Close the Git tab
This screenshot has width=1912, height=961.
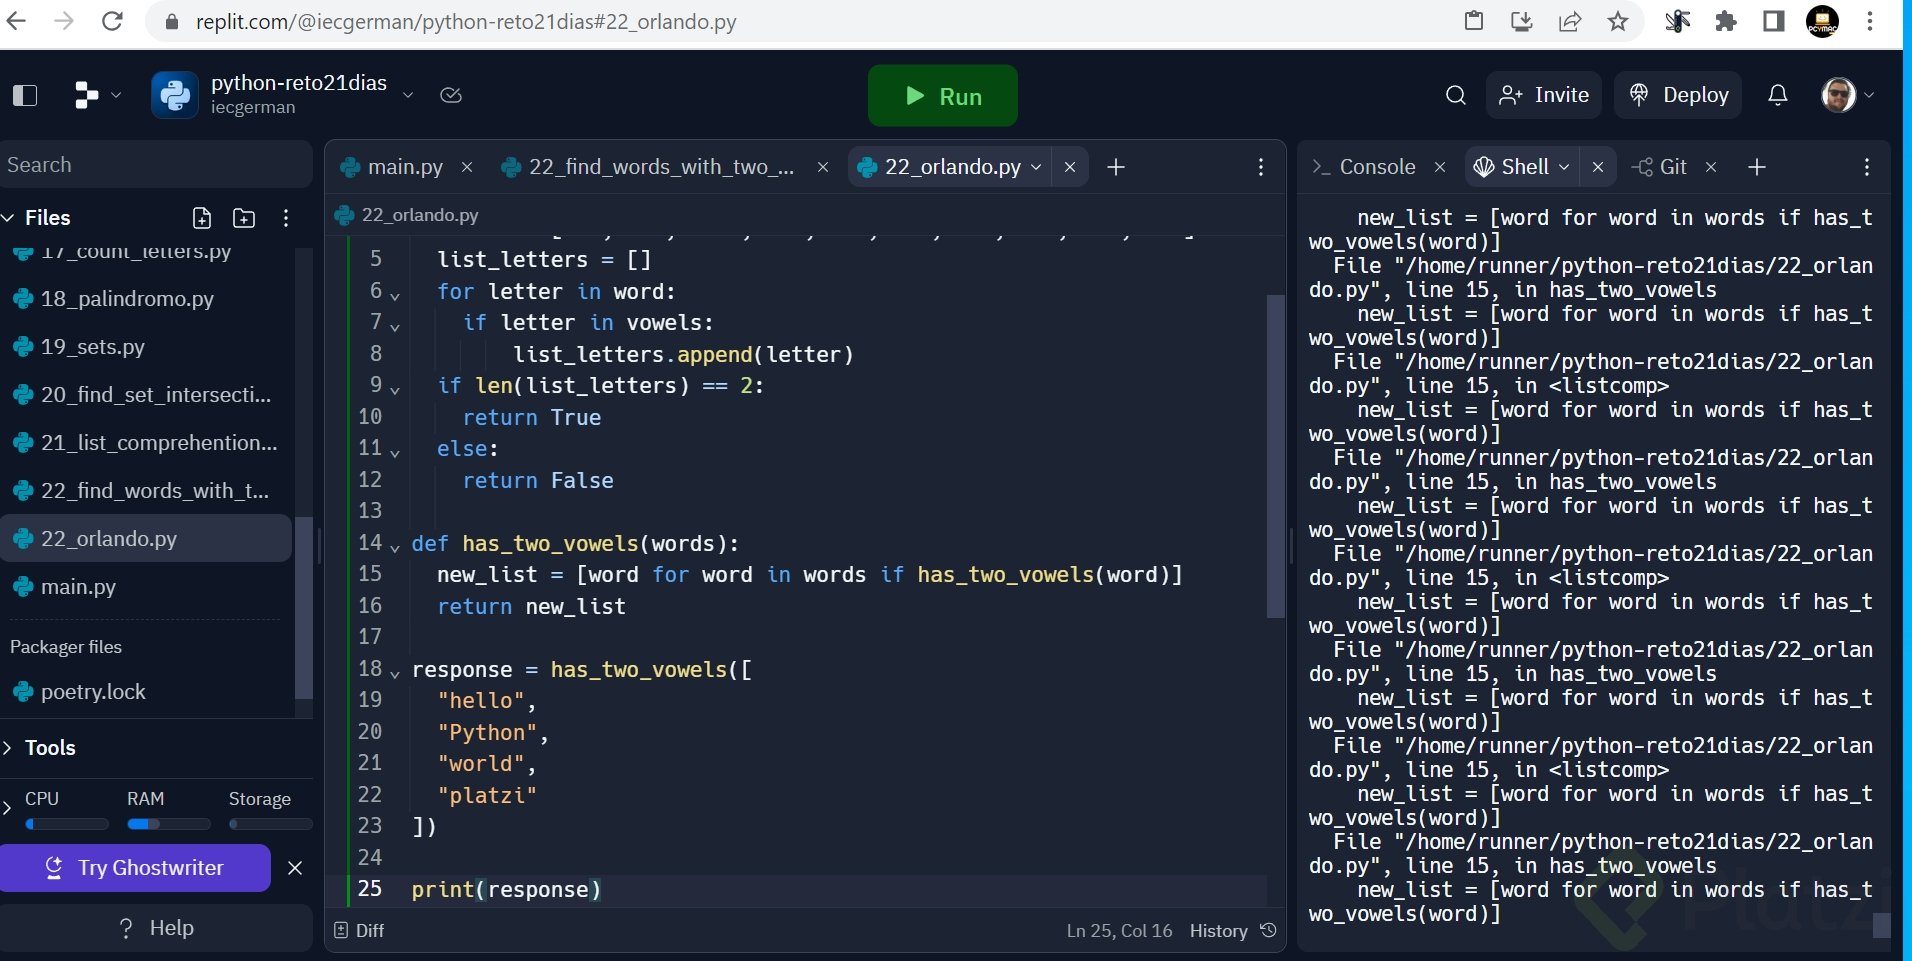click(x=1711, y=167)
